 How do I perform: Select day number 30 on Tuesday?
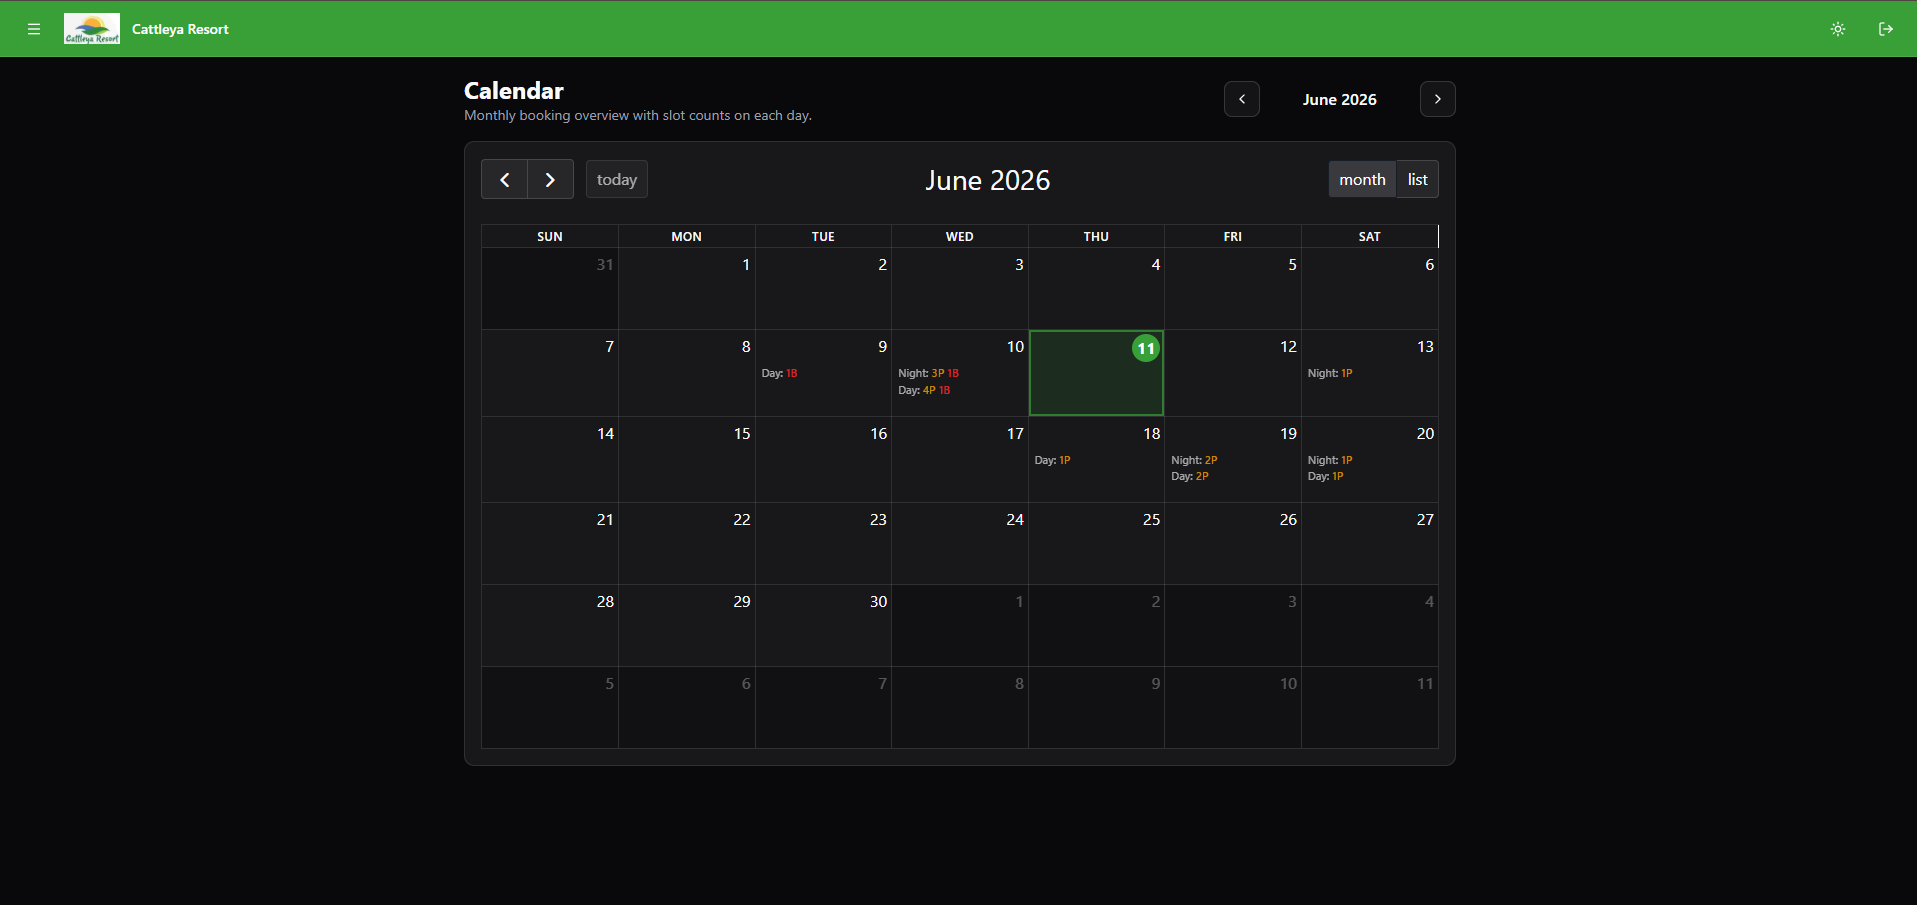878,601
